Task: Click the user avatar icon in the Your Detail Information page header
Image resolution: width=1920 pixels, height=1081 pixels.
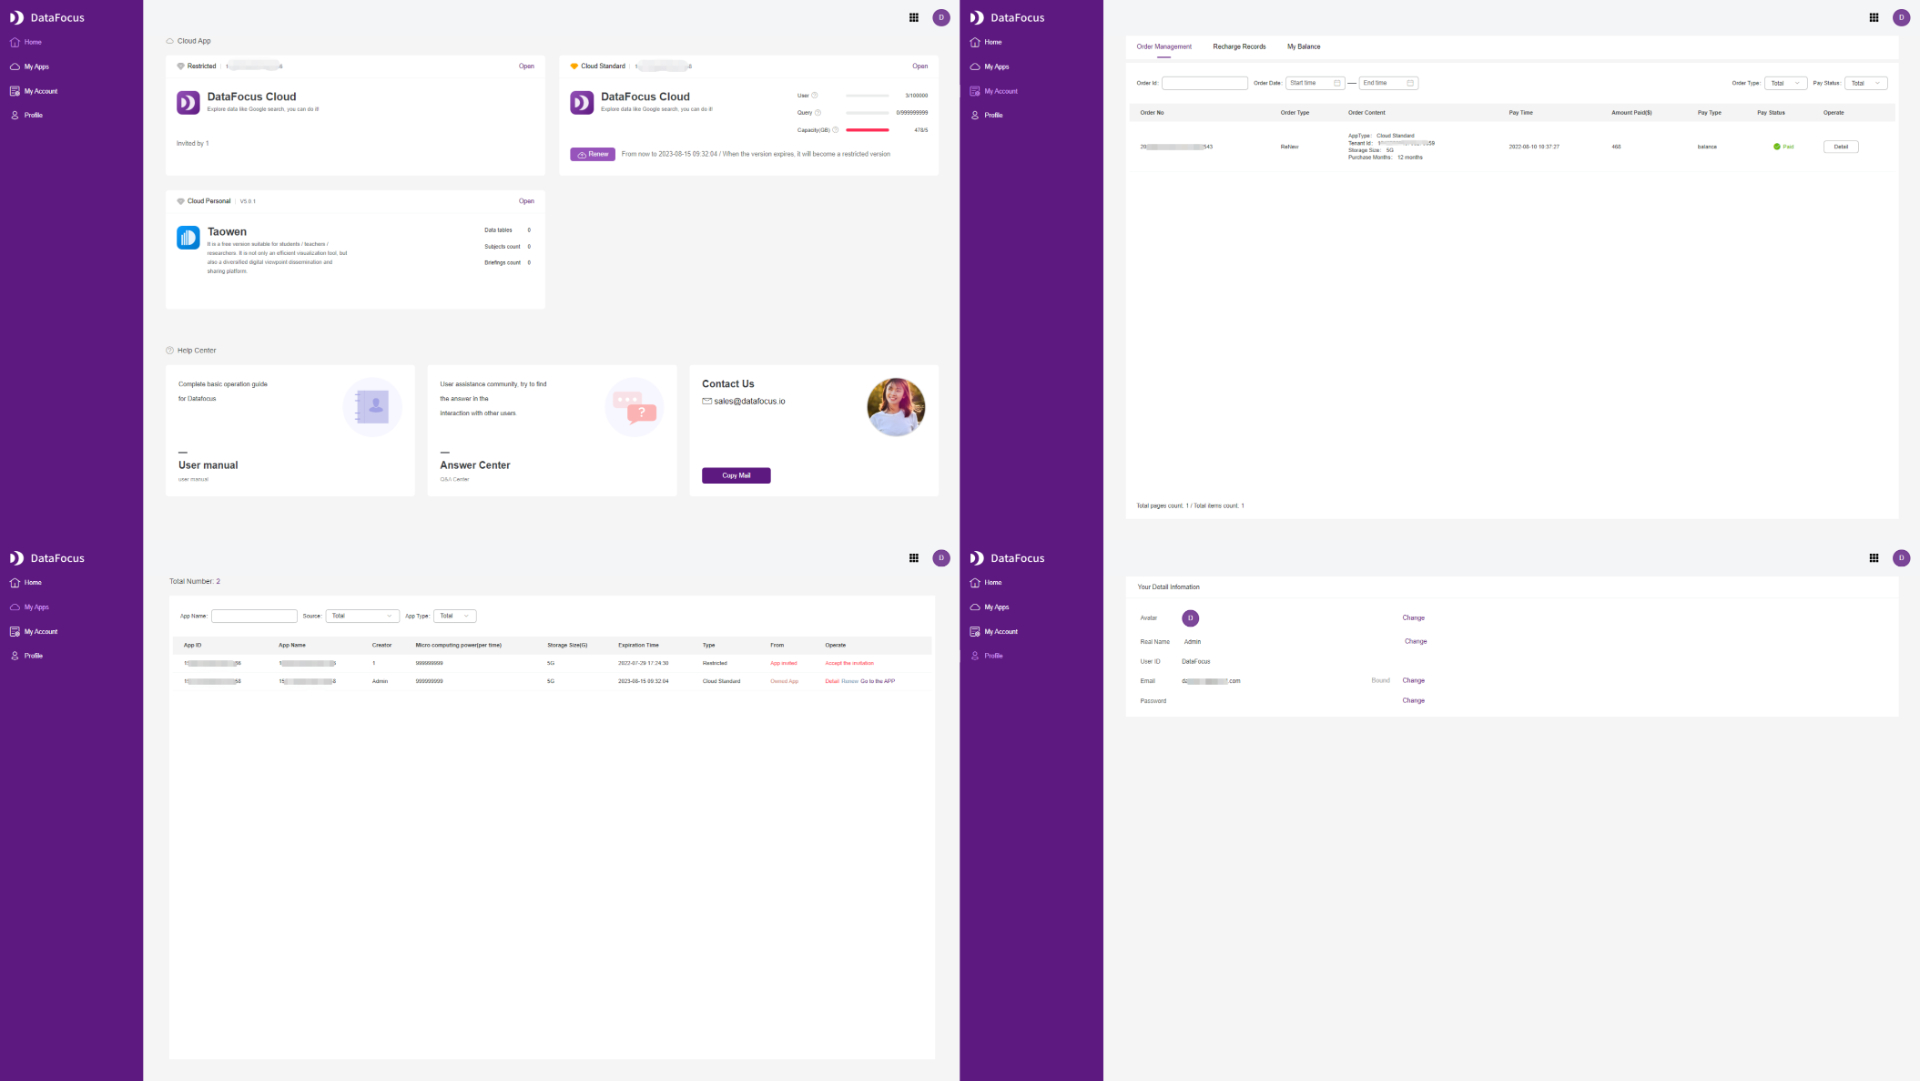Action: pos(1901,558)
